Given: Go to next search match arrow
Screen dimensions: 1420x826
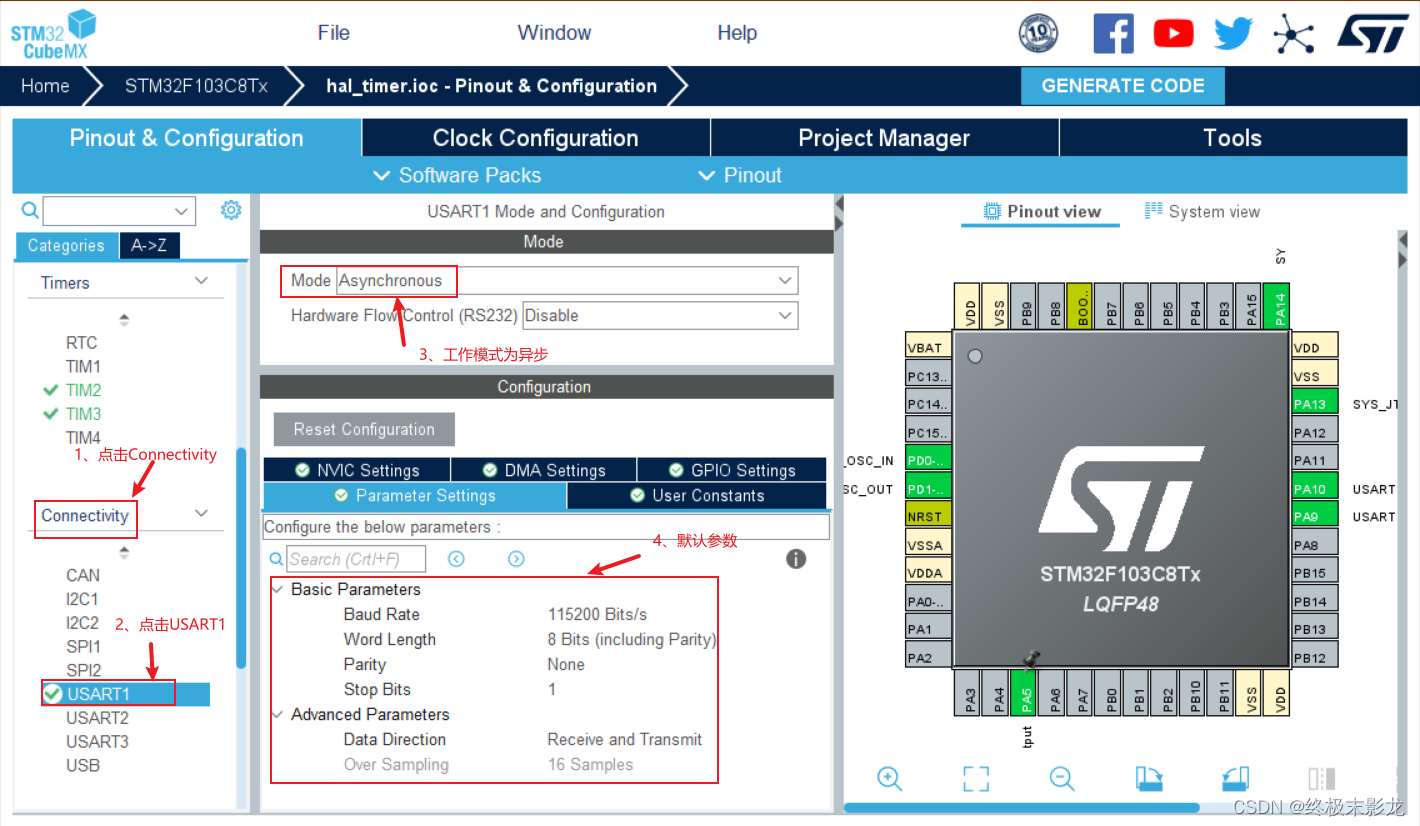Looking at the screenshot, I should point(516,559).
